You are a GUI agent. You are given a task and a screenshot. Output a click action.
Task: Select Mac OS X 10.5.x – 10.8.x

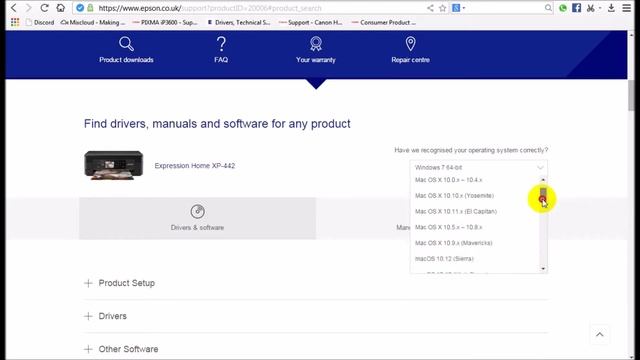(449, 227)
